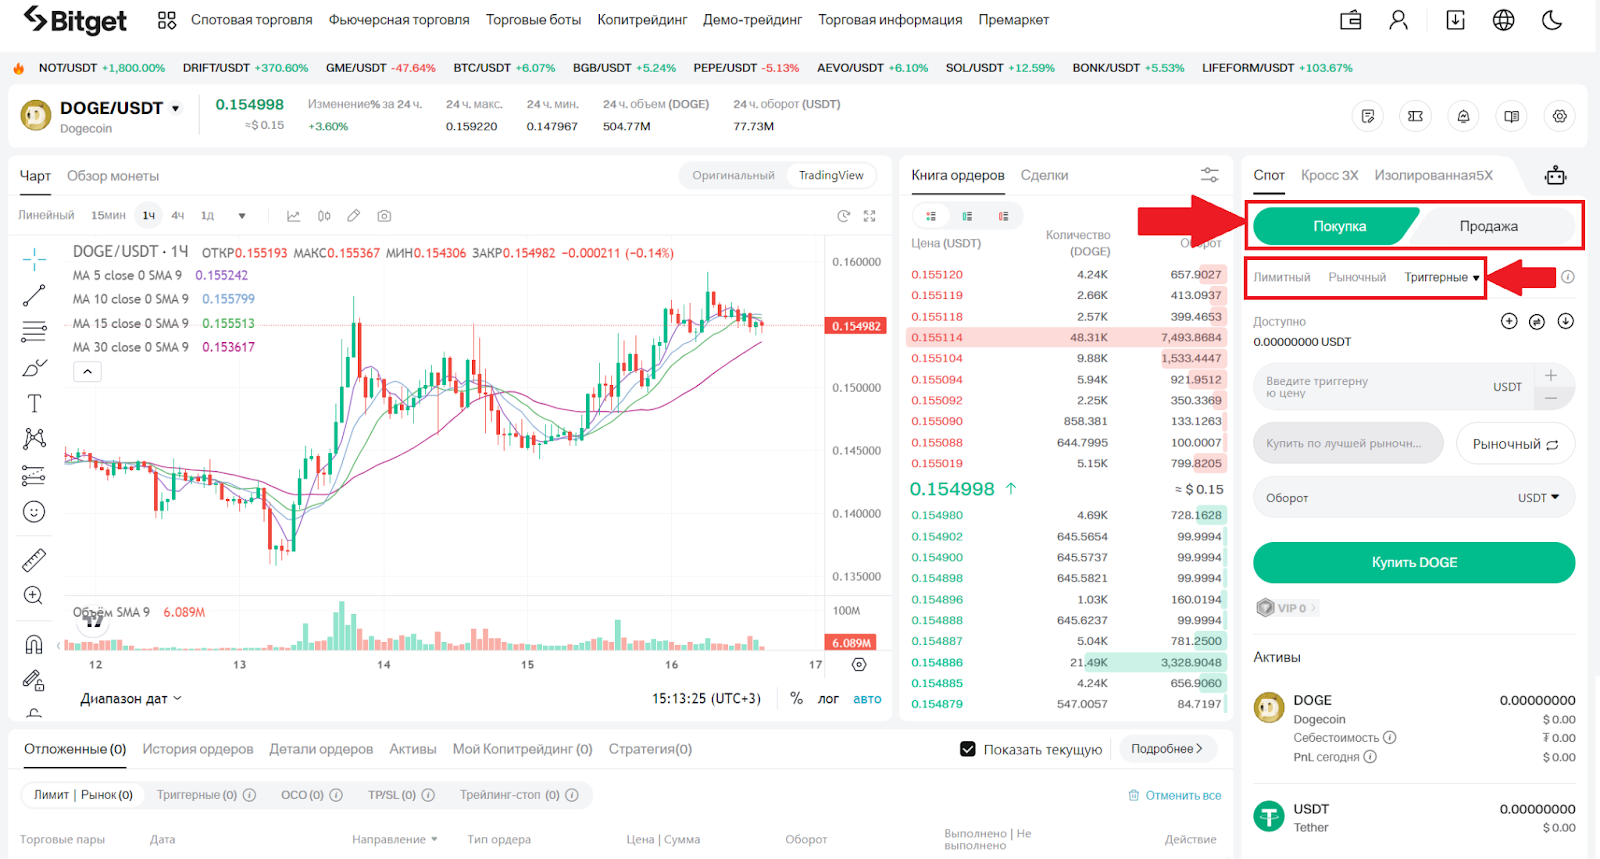The height and width of the screenshot is (859, 1600).
Task: Open price alert bell icon
Action: tap(1463, 116)
